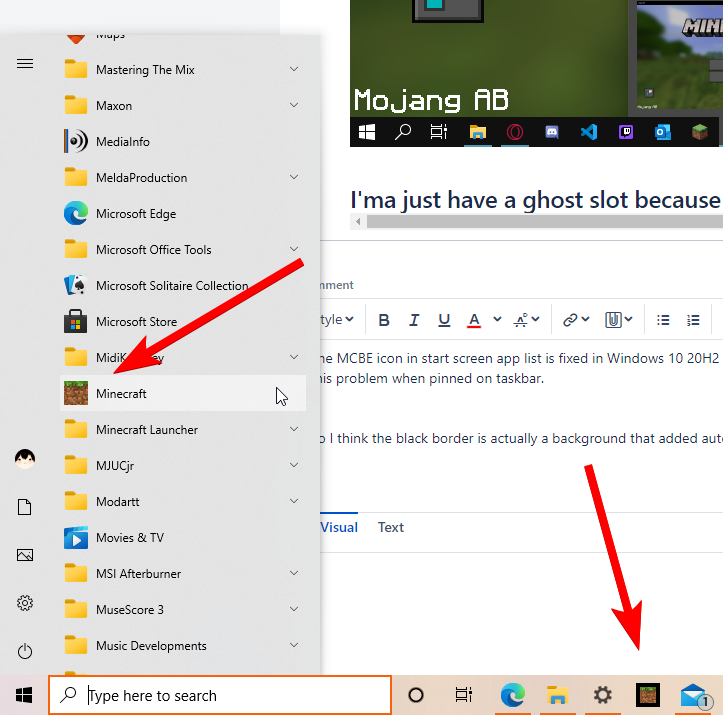Viewport: 723px width, 715px height.
Task: Switch to the Text editor tab
Action: coord(391,527)
